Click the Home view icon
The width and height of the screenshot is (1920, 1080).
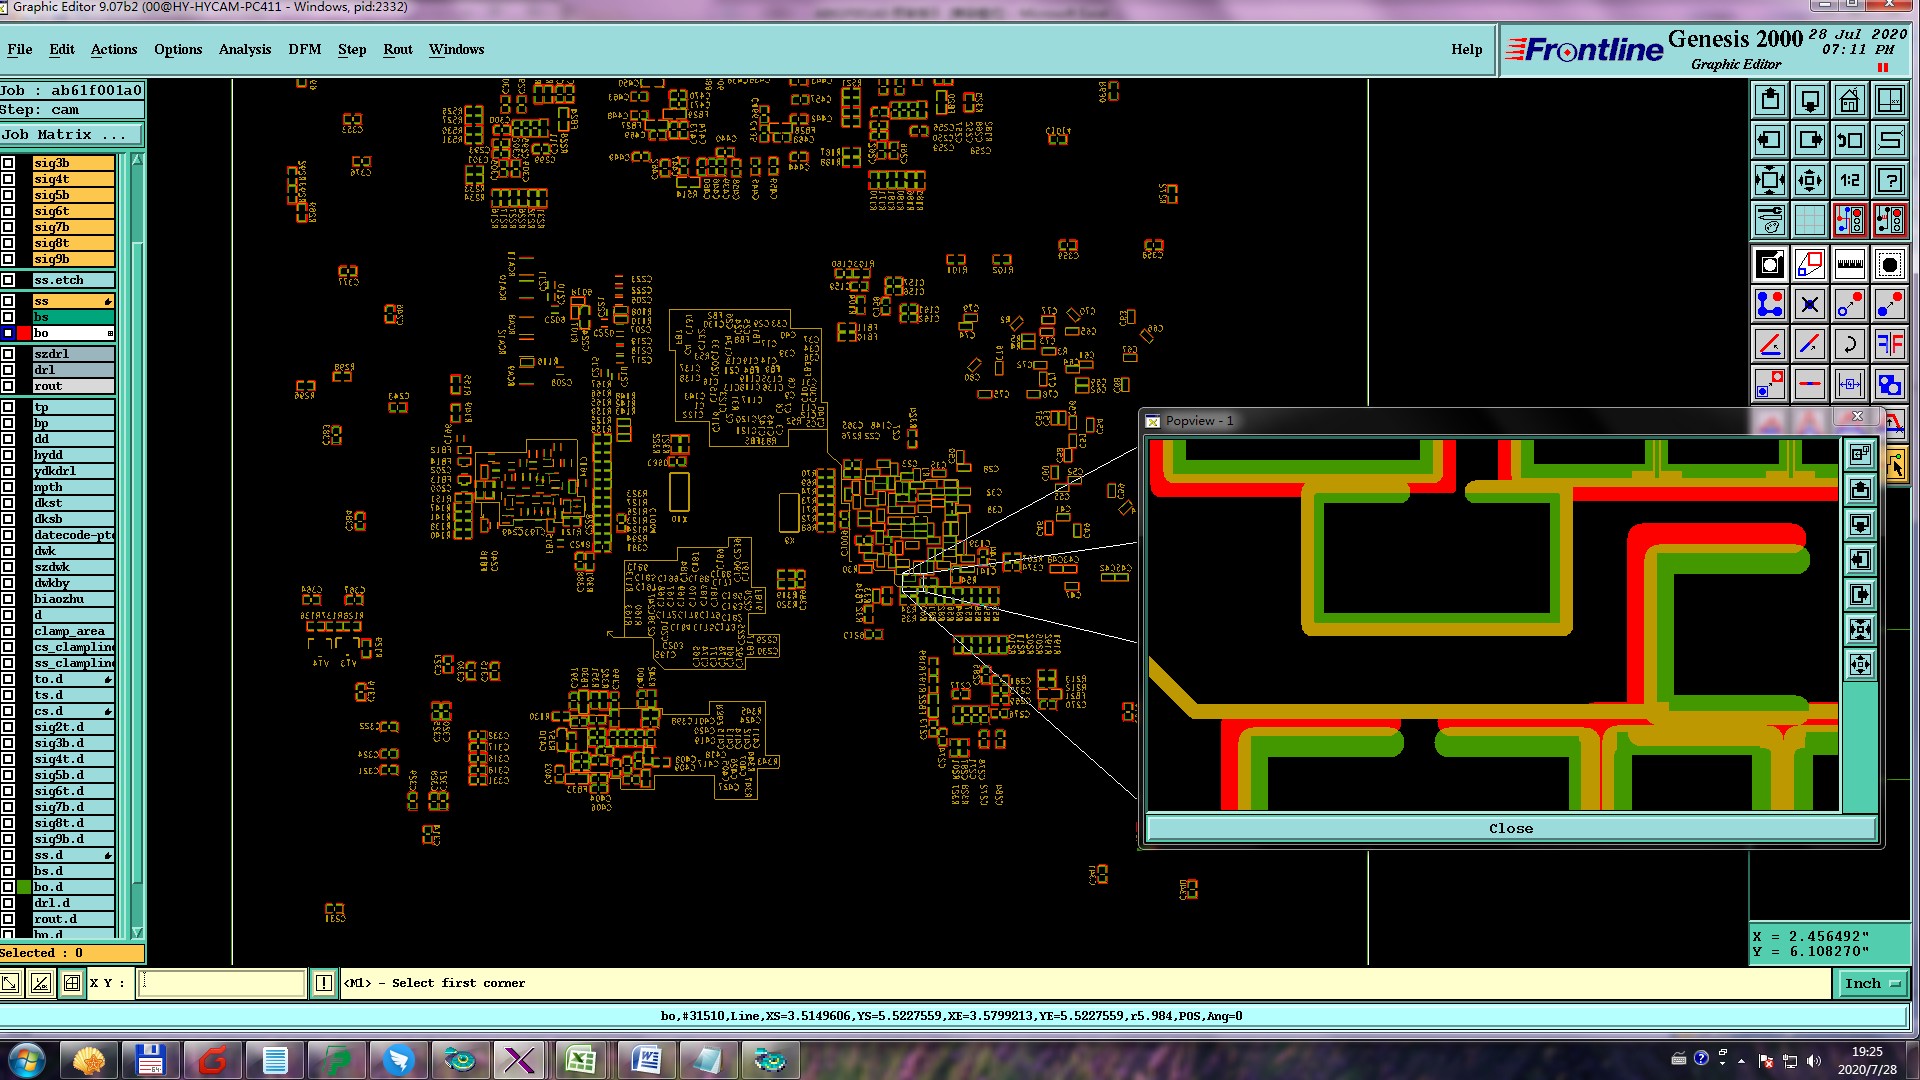click(1849, 100)
